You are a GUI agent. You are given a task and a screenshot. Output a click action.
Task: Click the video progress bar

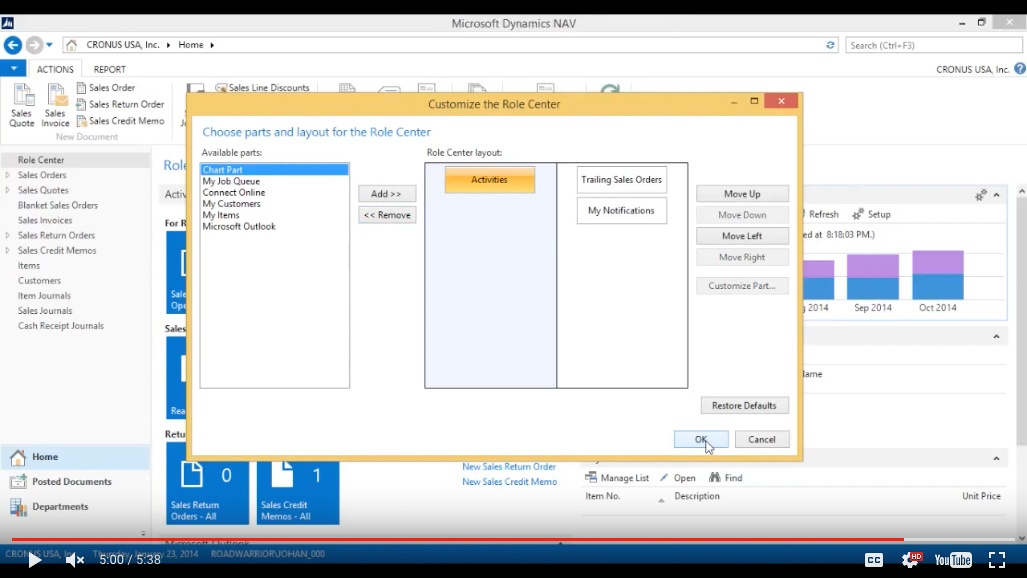pyautogui.click(x=514, y=539)
